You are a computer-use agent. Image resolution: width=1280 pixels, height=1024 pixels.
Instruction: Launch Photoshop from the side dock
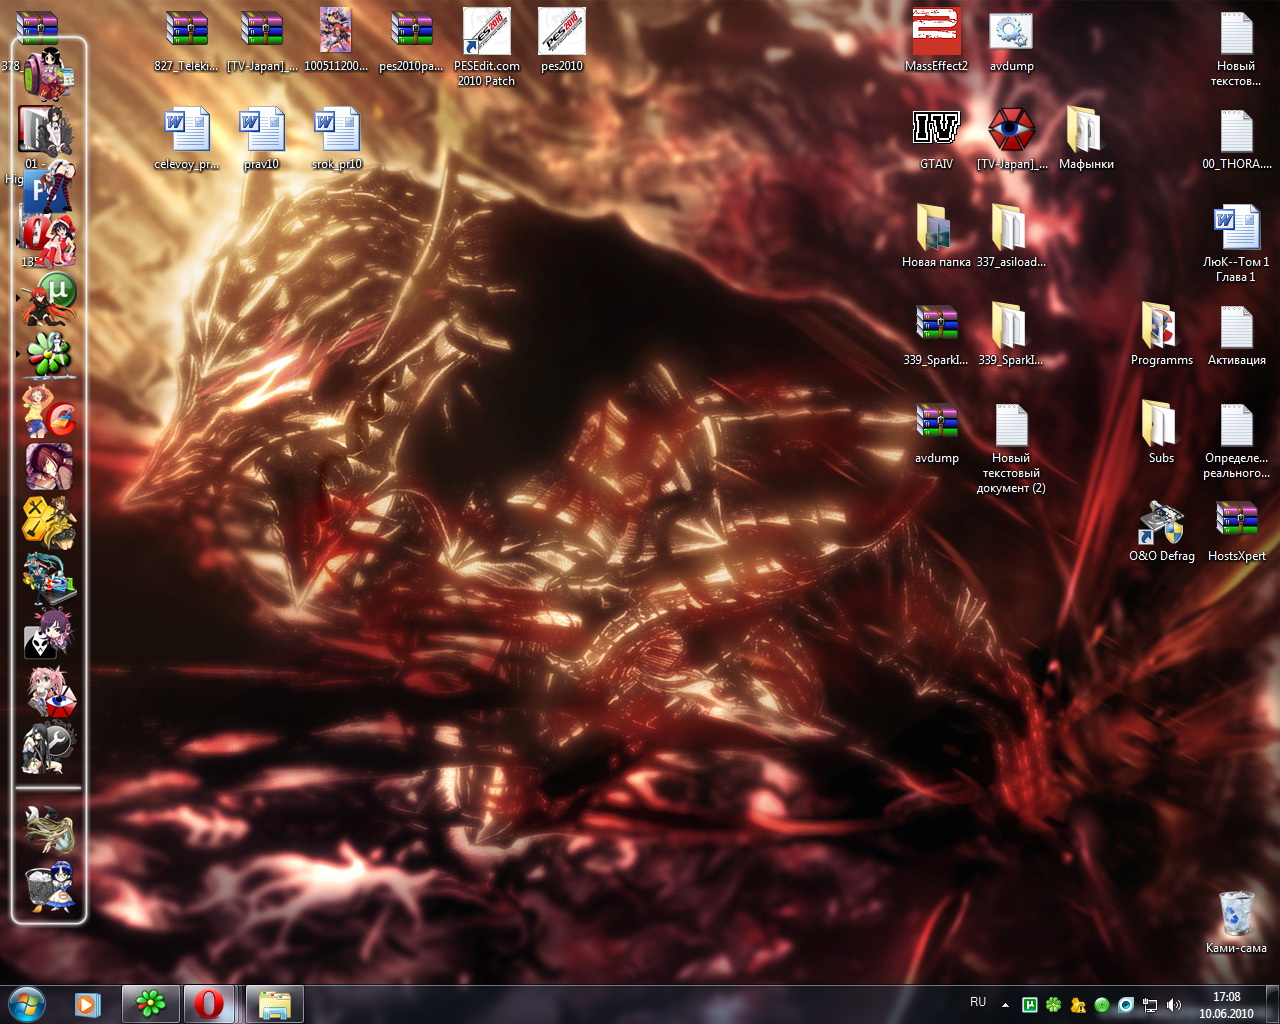[x=48, y=185]
